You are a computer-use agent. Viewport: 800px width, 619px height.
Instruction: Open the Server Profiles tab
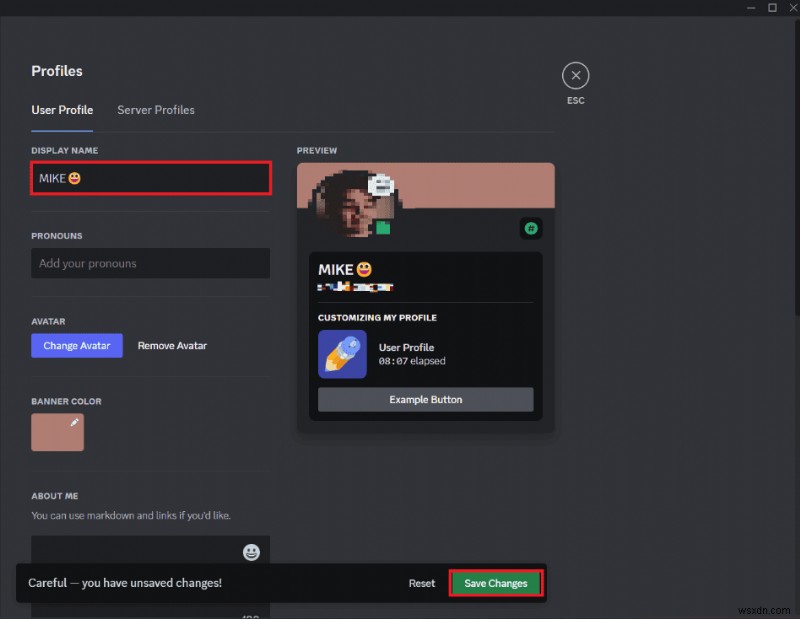point(156,110)
